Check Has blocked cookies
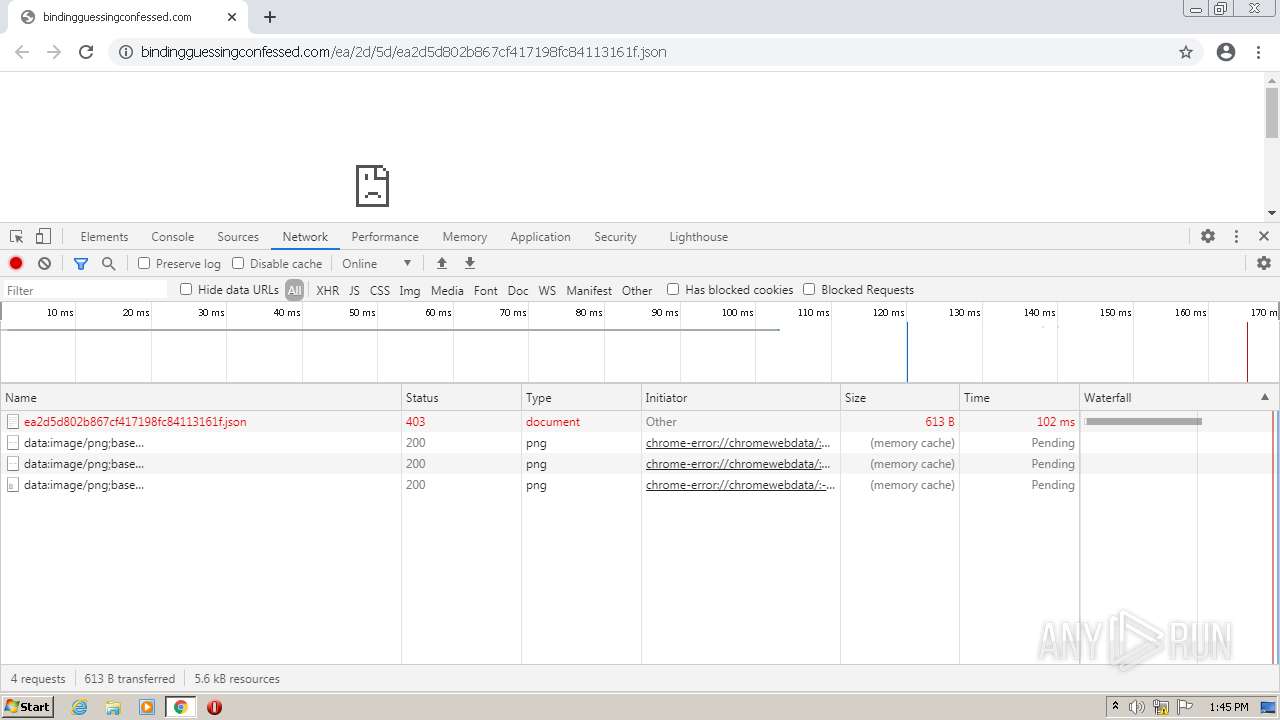 673,289
